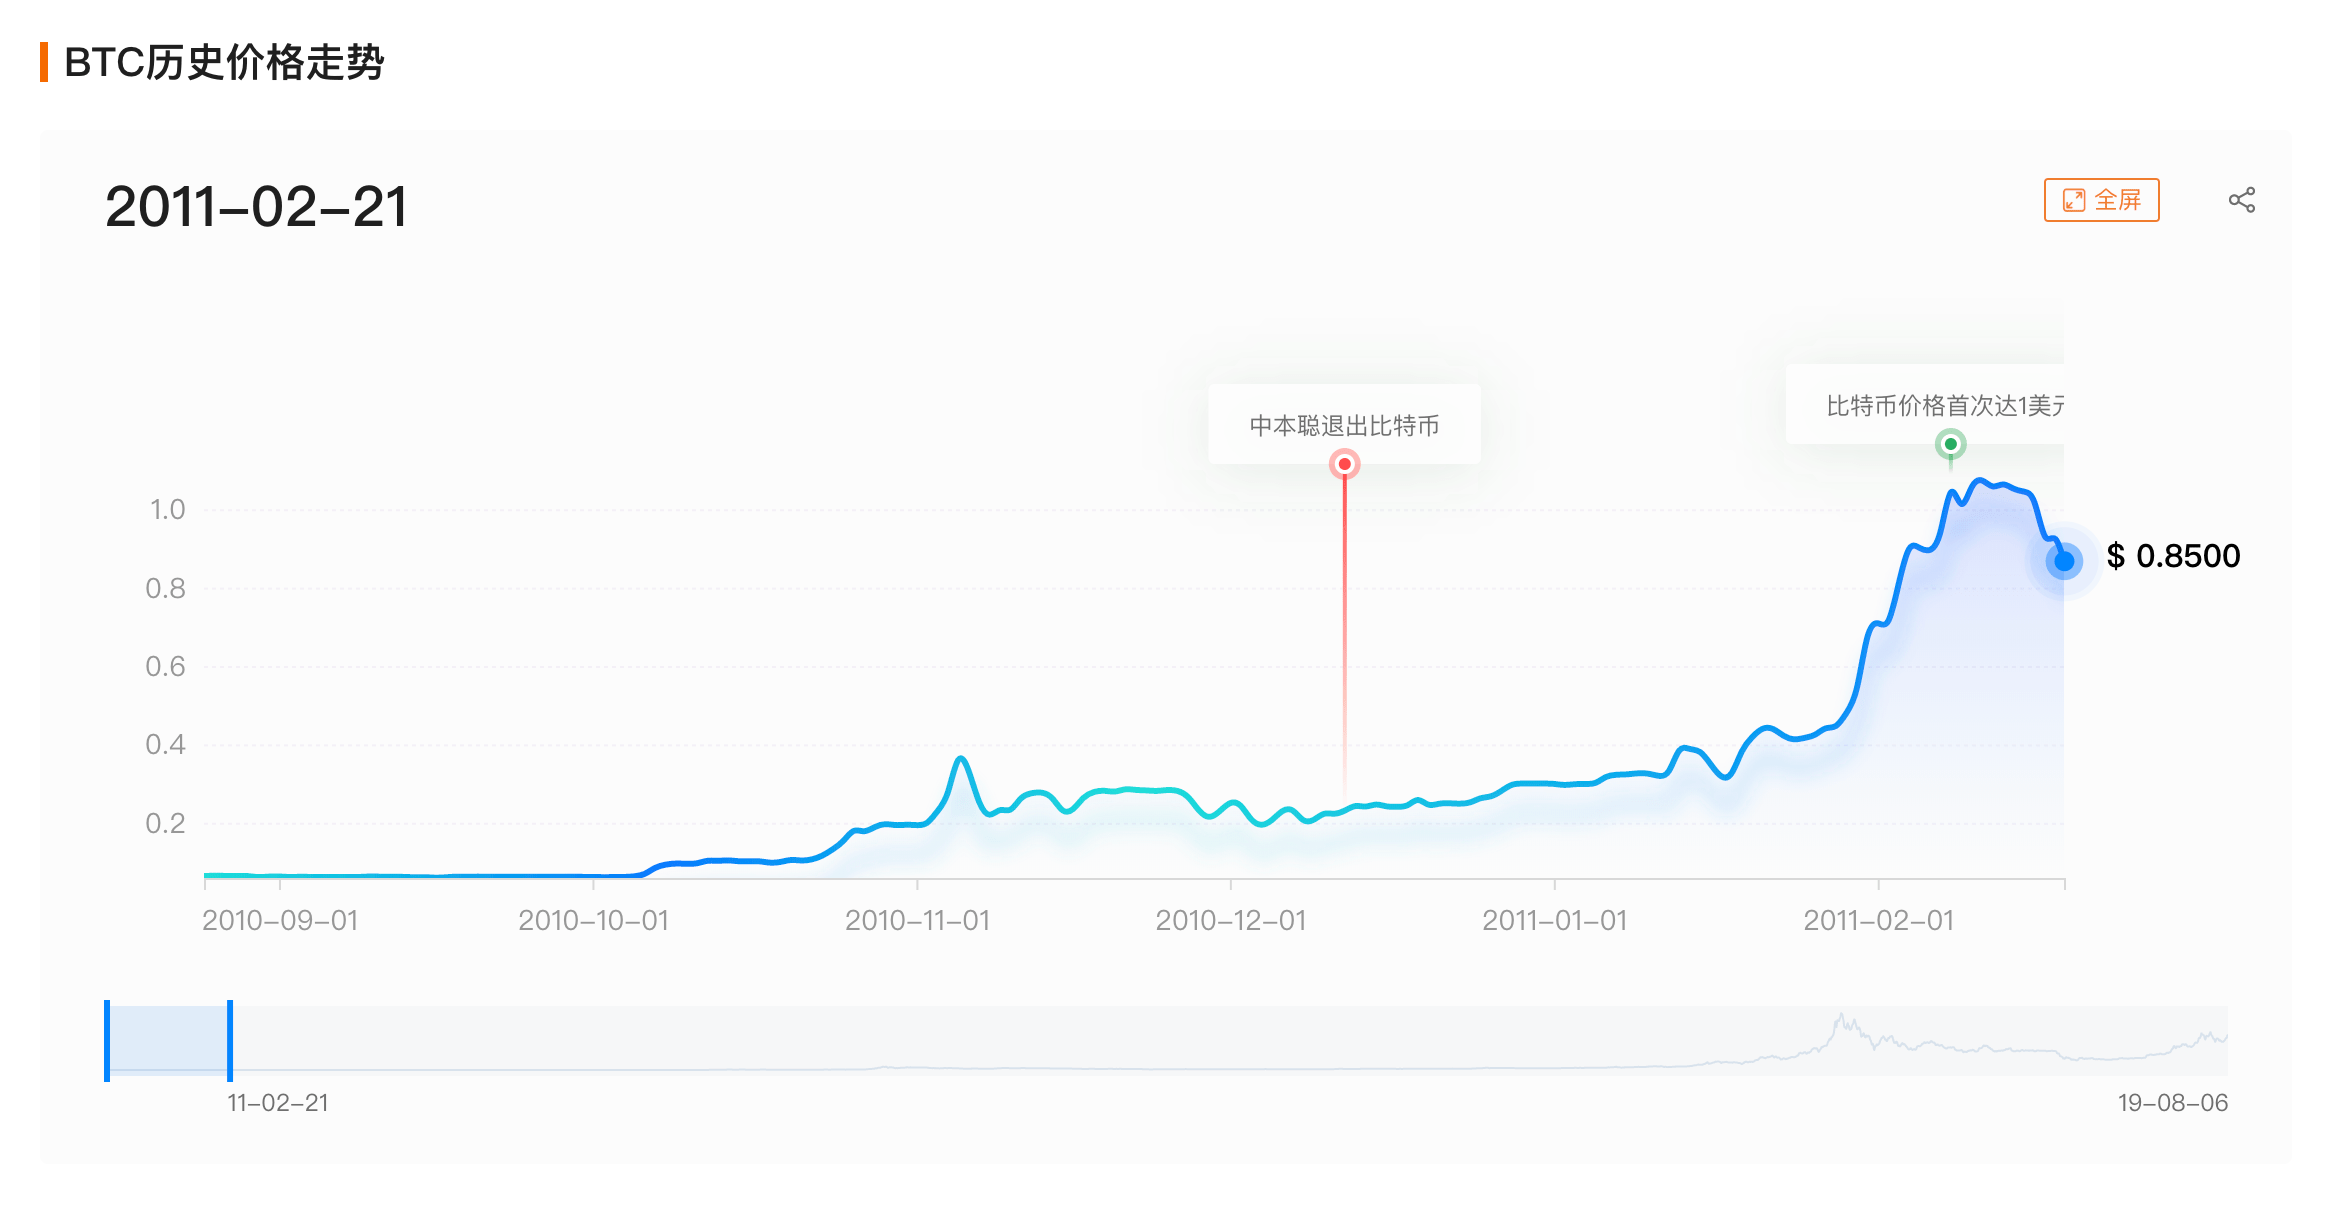Grab the left range slider handle
Image resolution: width=2336 pixels, height=1206 pixels.
click(x=107, y=1040)
